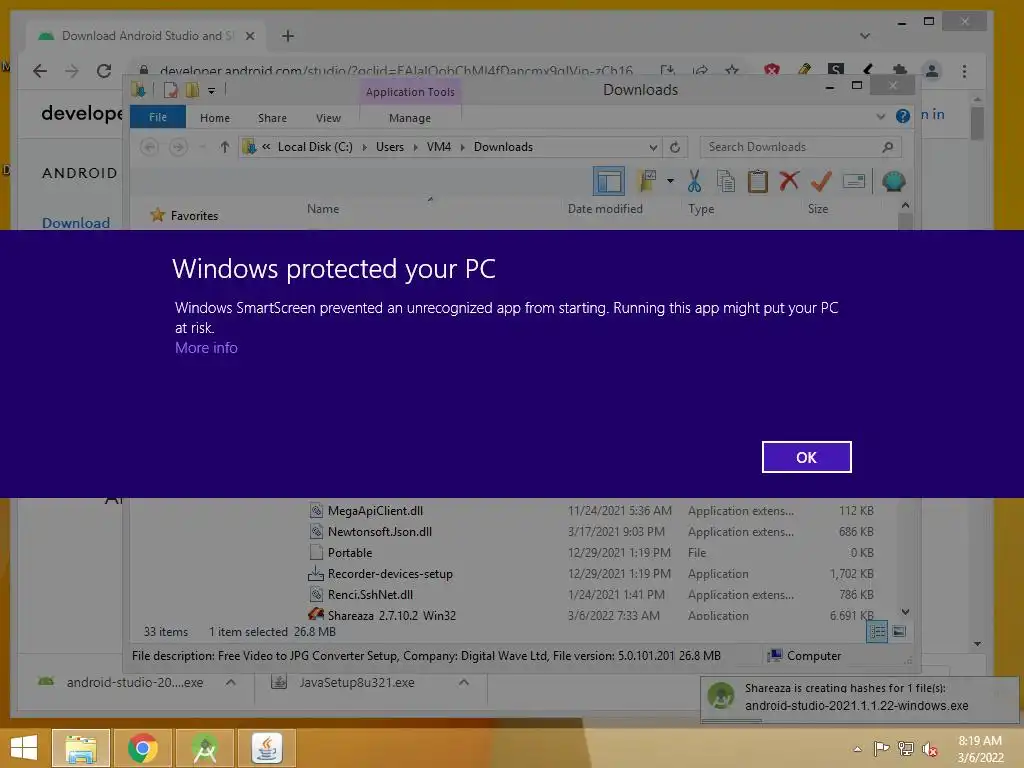Viewport: 1024px width, 768px height.
Task: Show hidden tray icons arrow
Action: tap(857, 749)
